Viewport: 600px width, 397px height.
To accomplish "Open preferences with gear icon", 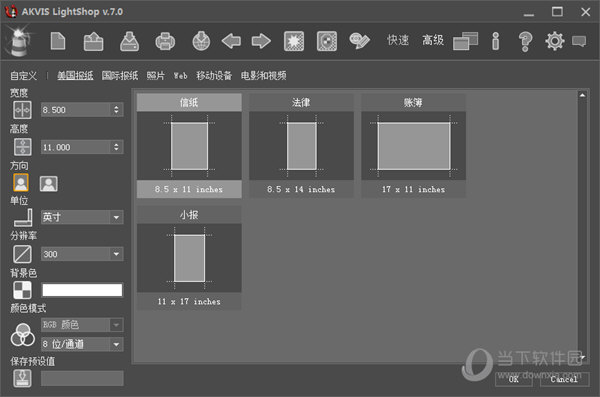I will pyautogui.click(x=554, y=41).
